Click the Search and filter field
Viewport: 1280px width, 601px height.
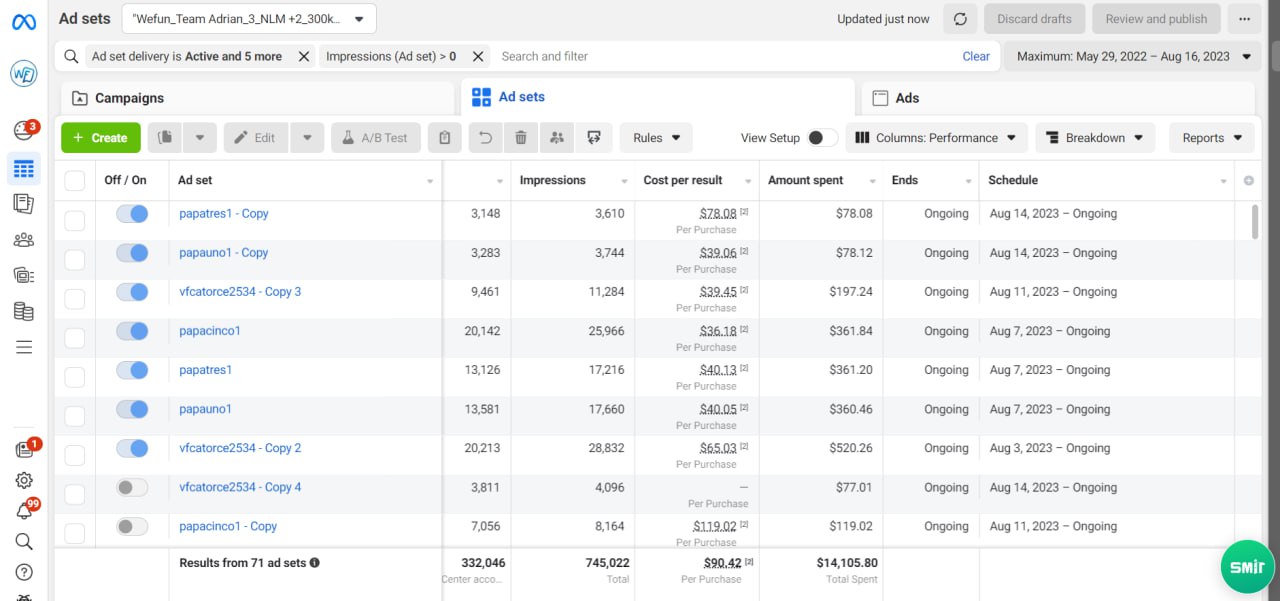tap(725, 57)
